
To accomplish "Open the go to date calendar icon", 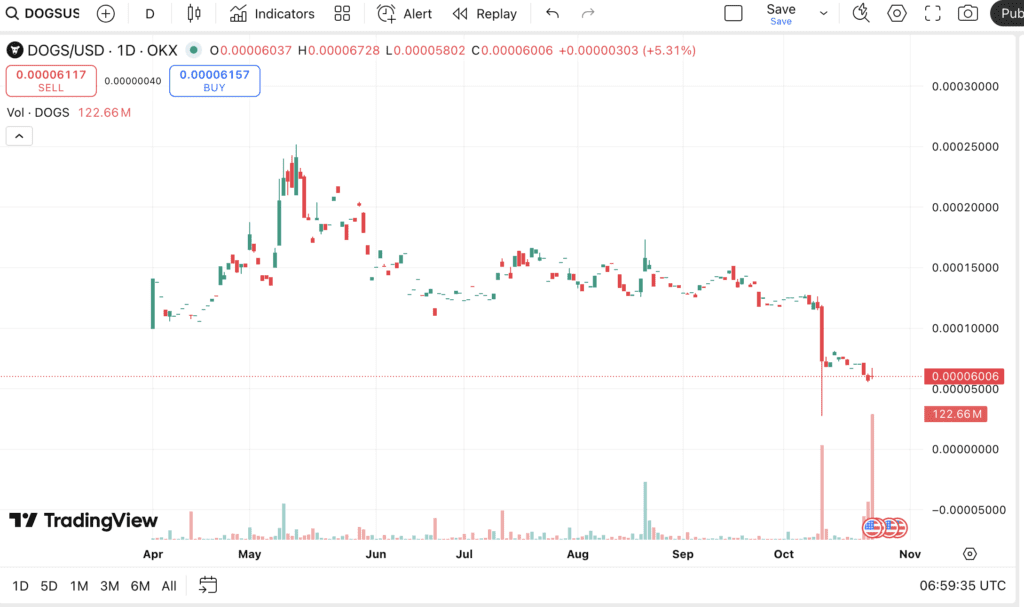I will (x=208, y=585).
